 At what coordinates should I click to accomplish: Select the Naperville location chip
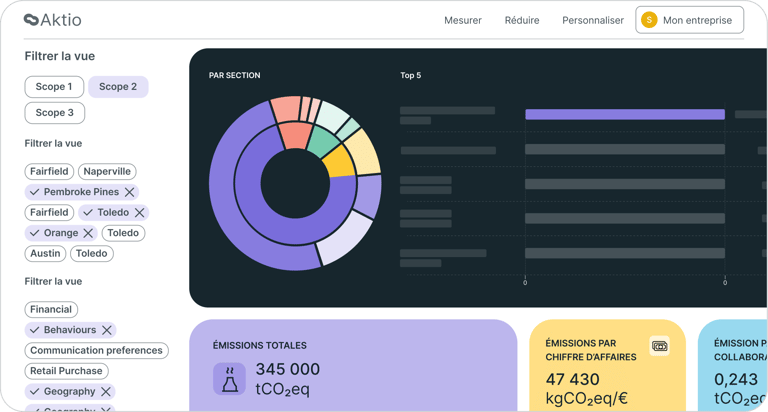coord(107,171)
